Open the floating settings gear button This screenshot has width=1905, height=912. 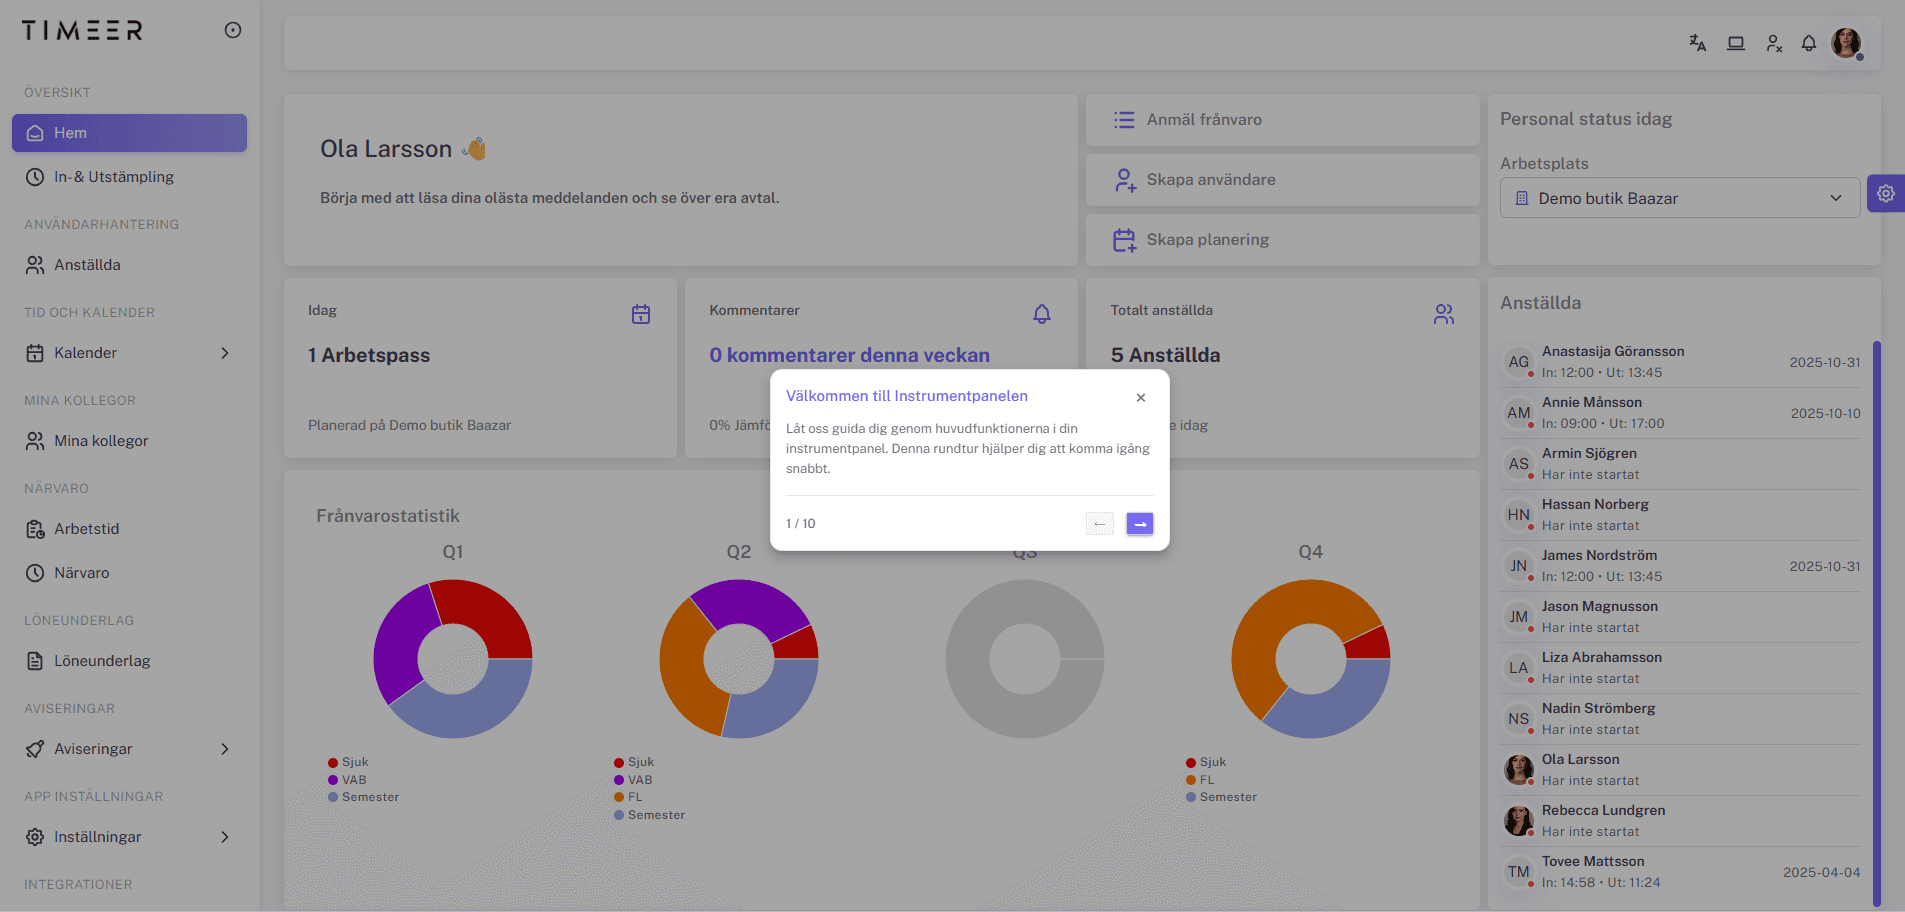[1886, 194]
